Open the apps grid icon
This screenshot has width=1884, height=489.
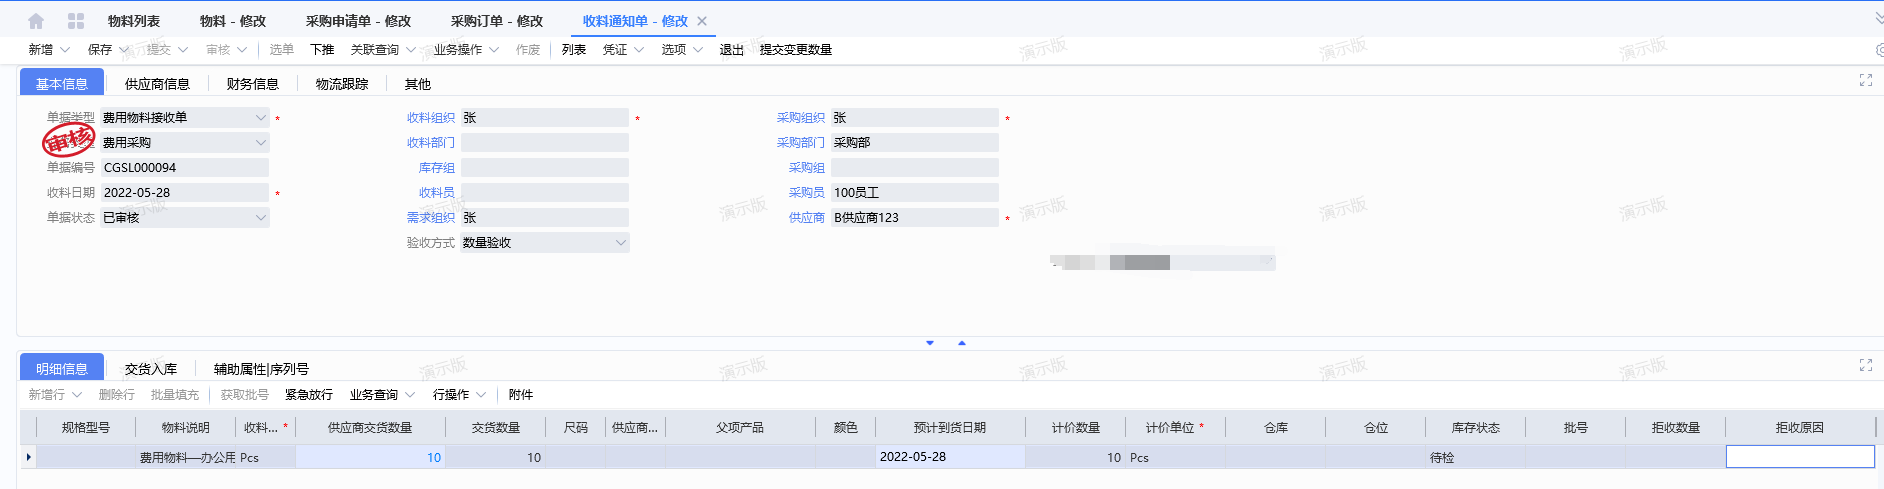pyautogui.click(x=76, y=21)
